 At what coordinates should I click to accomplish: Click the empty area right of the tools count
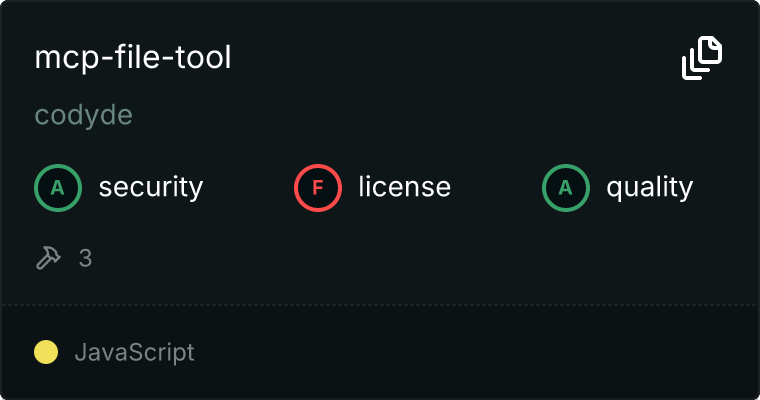coord(400,258)
